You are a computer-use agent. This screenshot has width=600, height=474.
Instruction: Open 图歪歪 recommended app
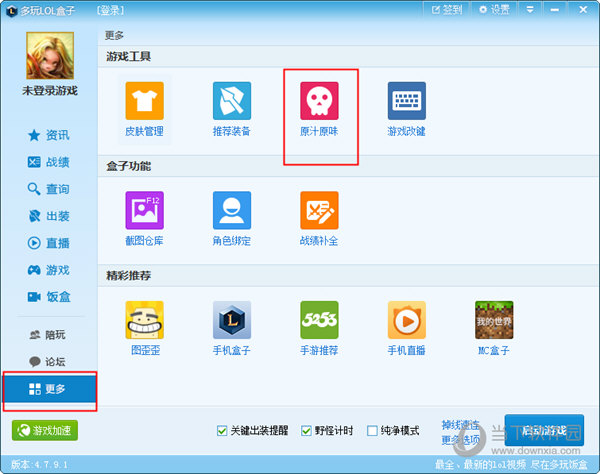(145, 328)
